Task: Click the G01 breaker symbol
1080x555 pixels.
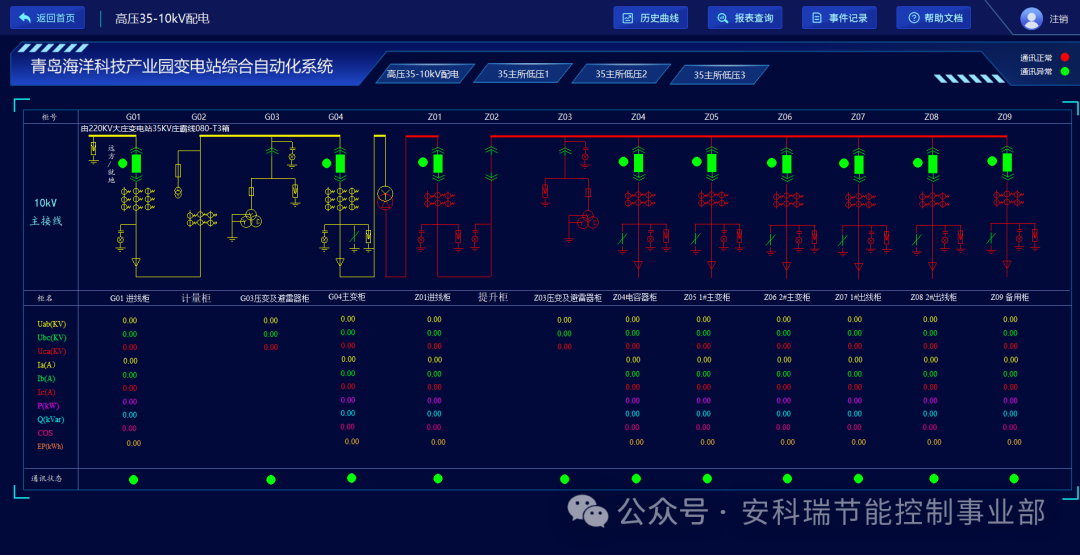Action: [136, 164]
